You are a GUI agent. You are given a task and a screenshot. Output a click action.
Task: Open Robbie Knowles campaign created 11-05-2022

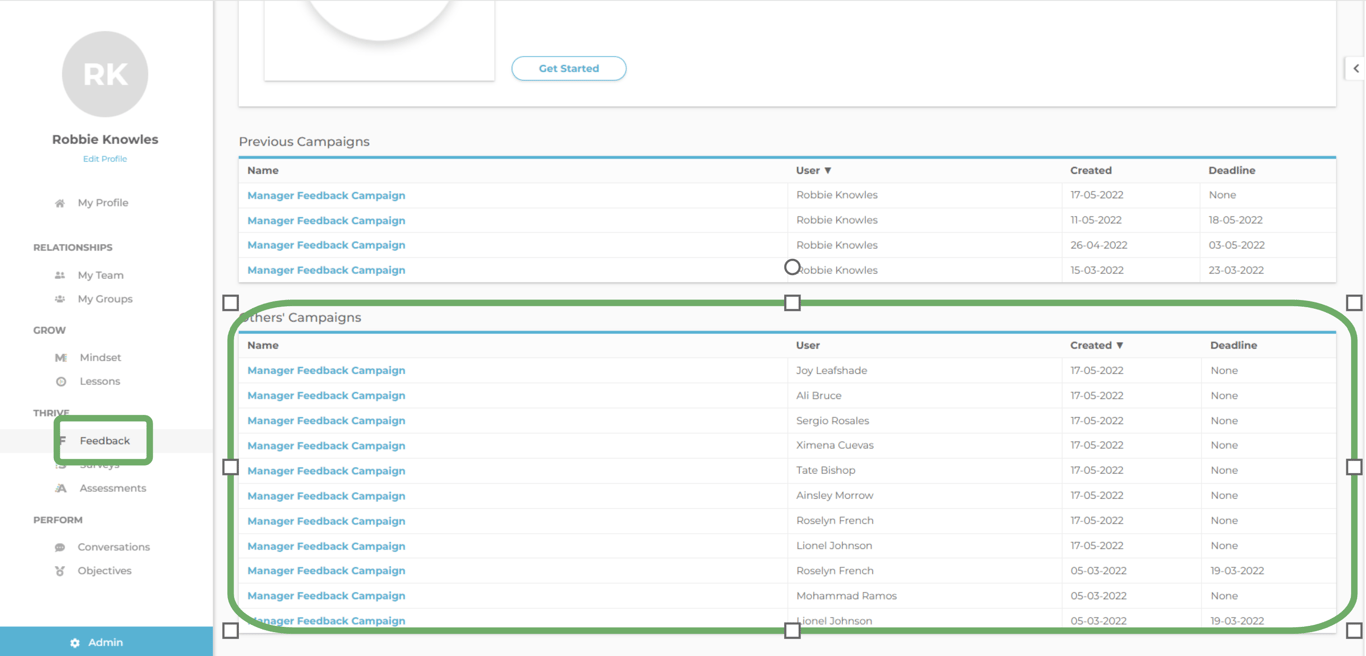coord(326,220)
